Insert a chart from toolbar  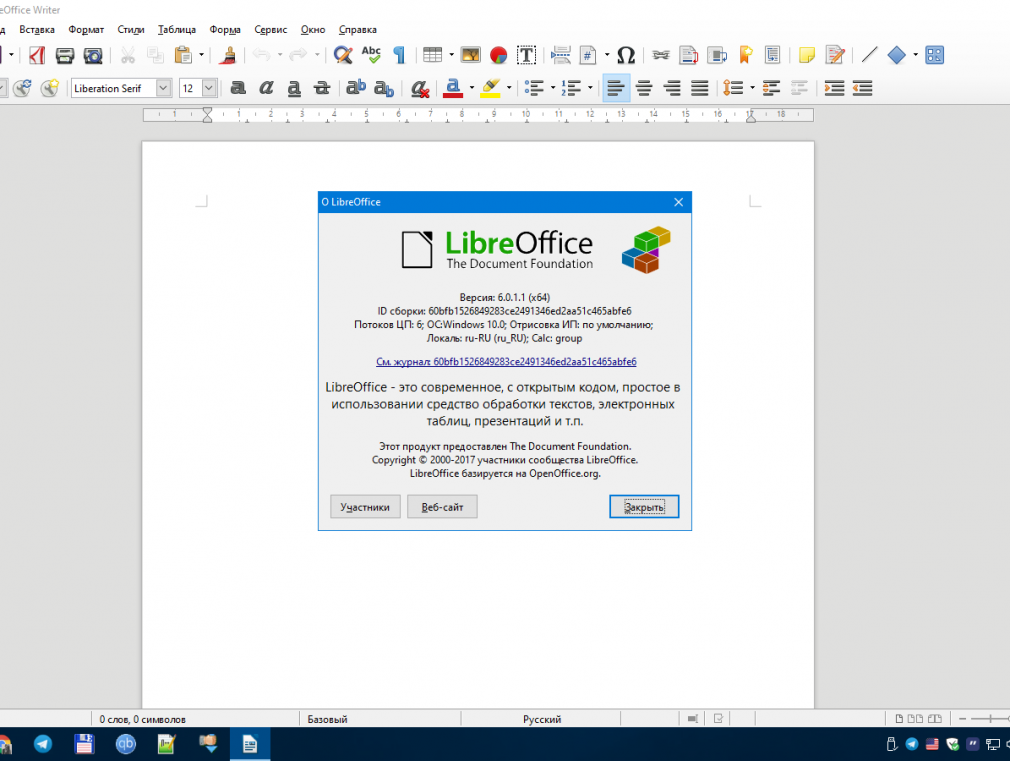click(x=498, y=55)
